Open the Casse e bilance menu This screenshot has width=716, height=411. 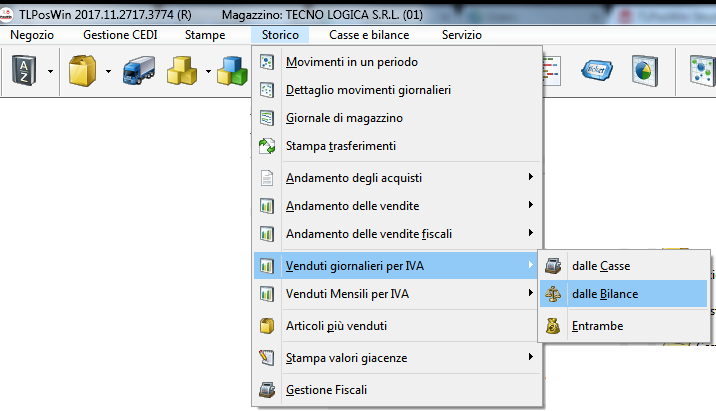point(368,35)
